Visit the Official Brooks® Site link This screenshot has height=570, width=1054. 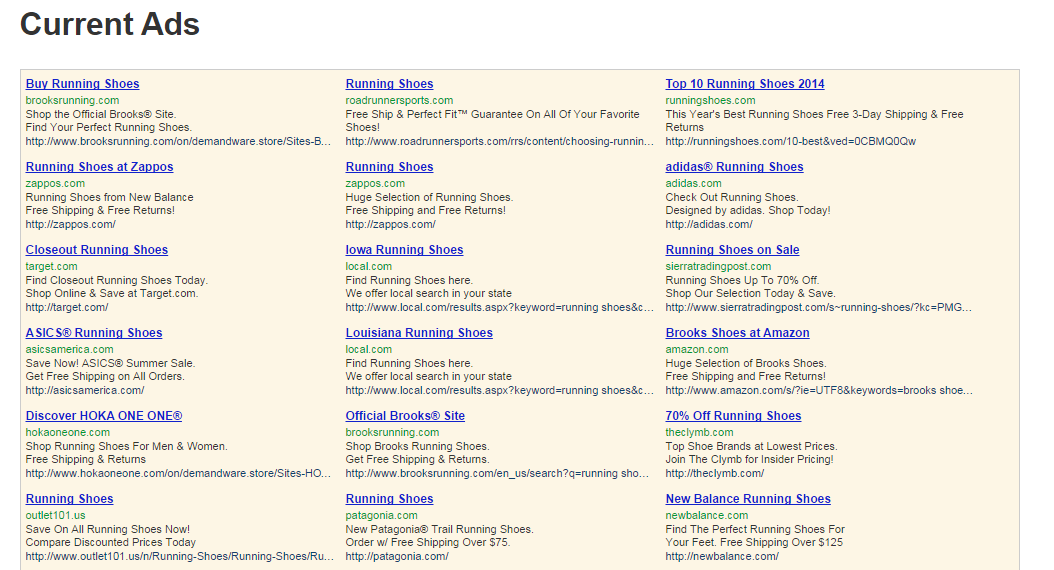tap(405, 416)
